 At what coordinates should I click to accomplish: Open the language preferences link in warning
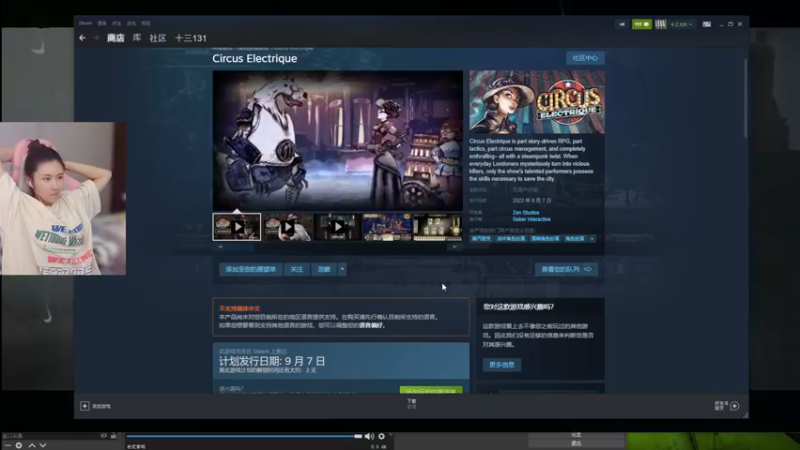pyautogui.click(x=371, y=326)
